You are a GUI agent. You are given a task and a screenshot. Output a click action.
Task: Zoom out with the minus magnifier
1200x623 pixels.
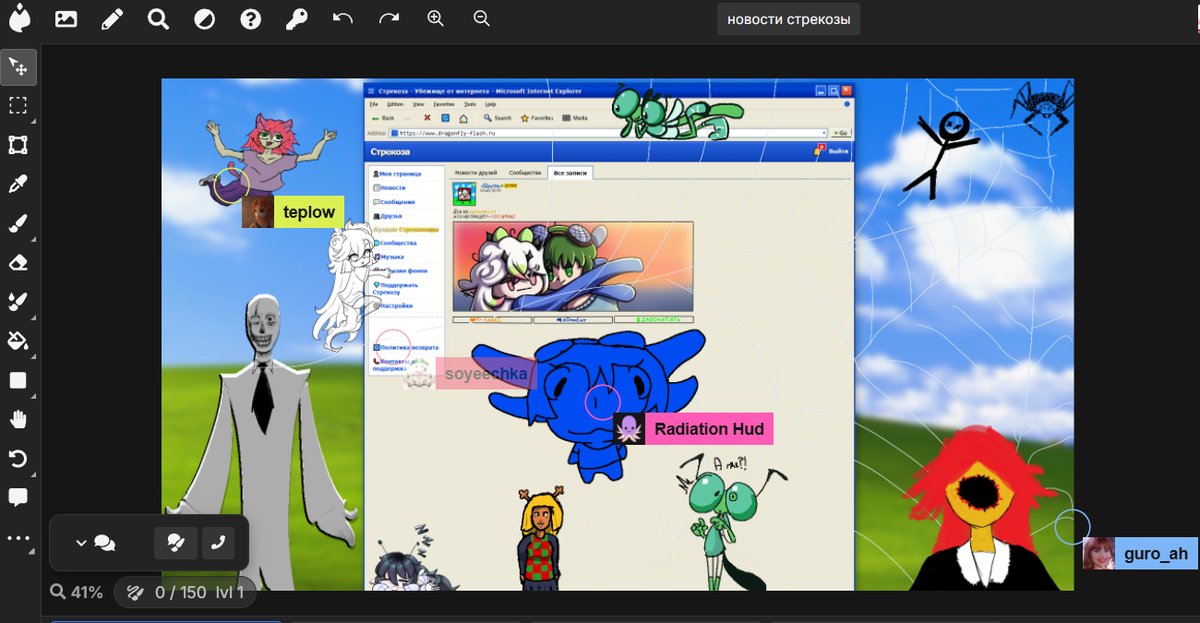[481, 18]
